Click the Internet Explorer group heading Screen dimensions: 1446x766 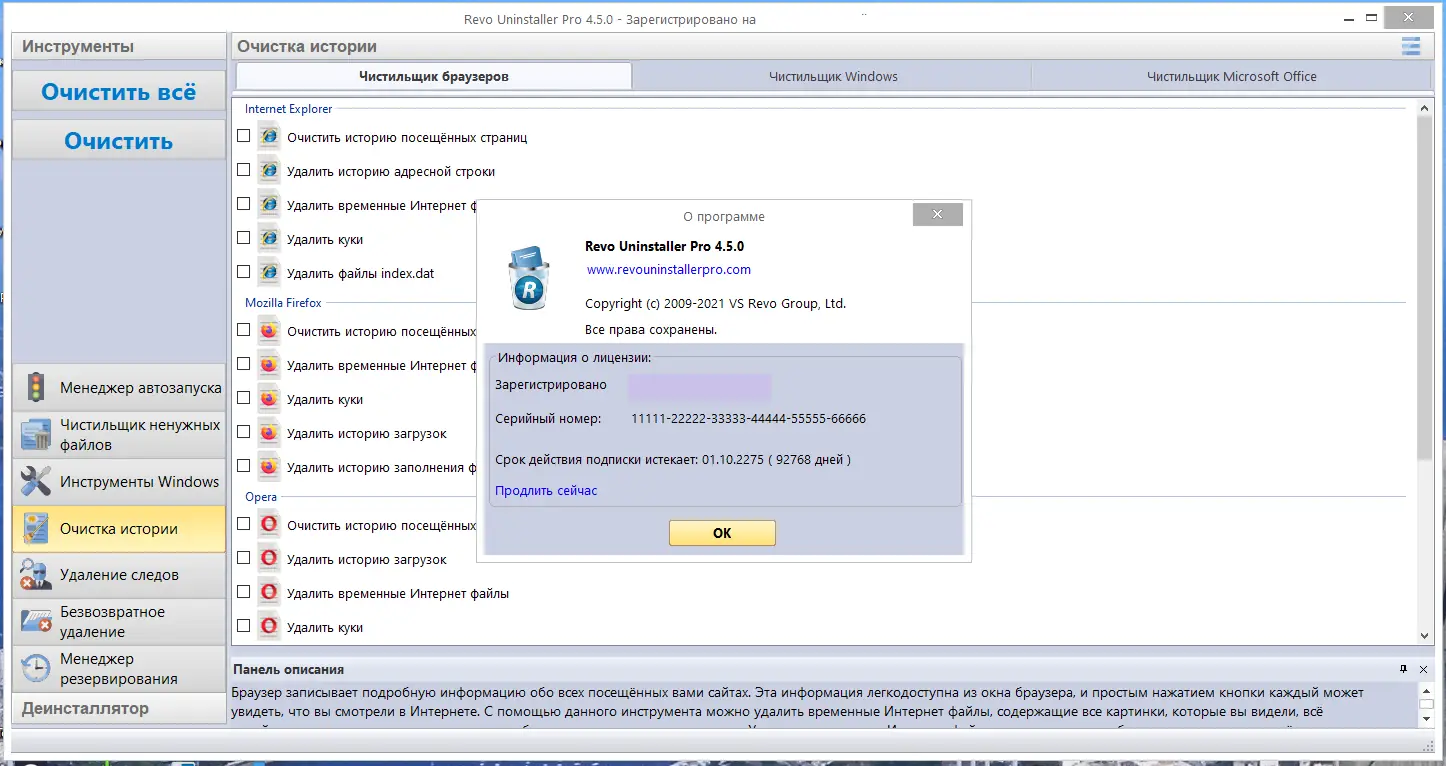pyautogui.click(x=289, y=109)
